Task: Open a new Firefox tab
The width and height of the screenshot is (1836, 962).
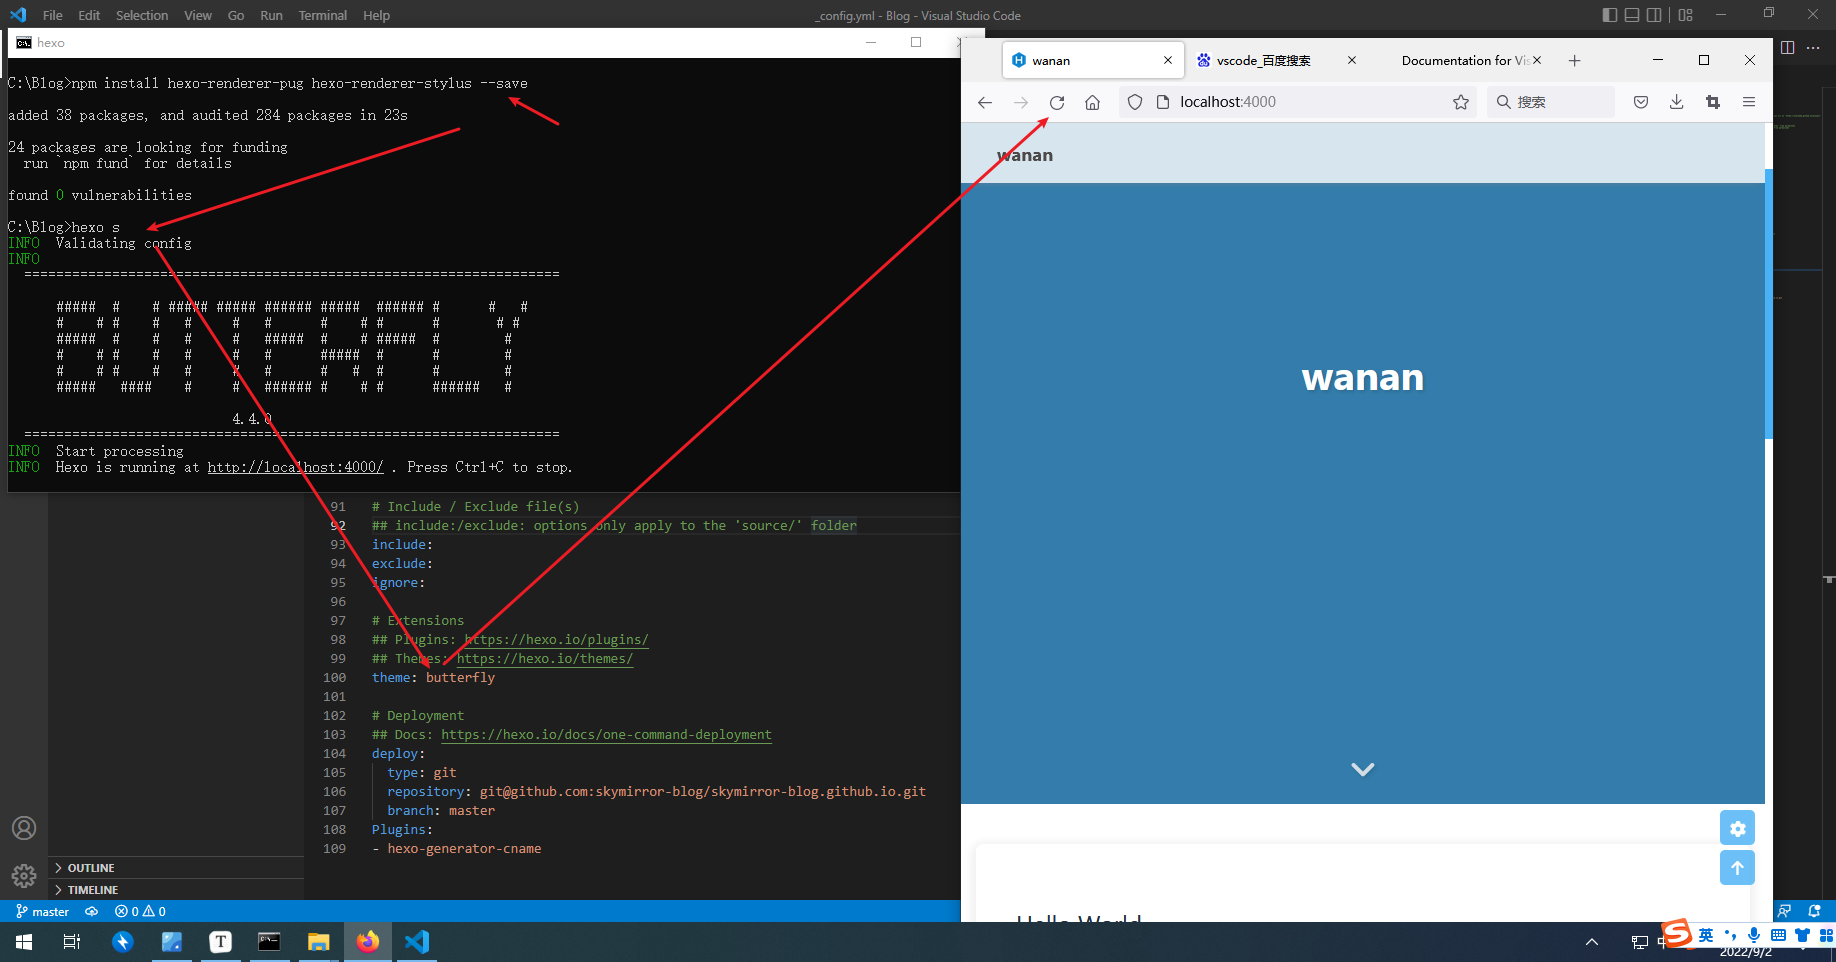Action: click(1575, 61)
